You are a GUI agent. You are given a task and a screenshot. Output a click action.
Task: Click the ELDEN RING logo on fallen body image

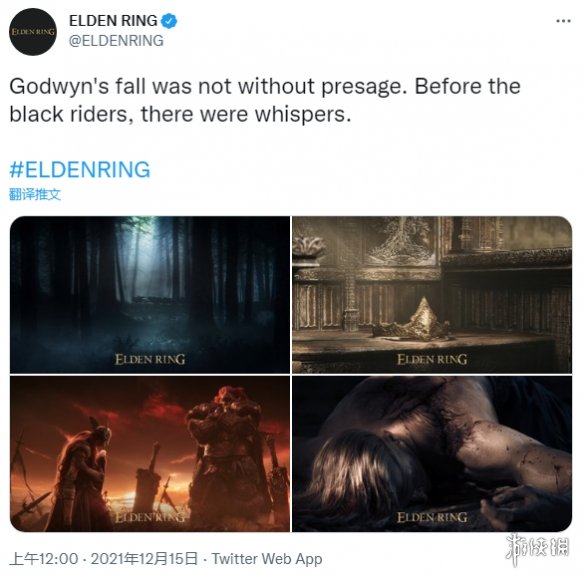432,517
